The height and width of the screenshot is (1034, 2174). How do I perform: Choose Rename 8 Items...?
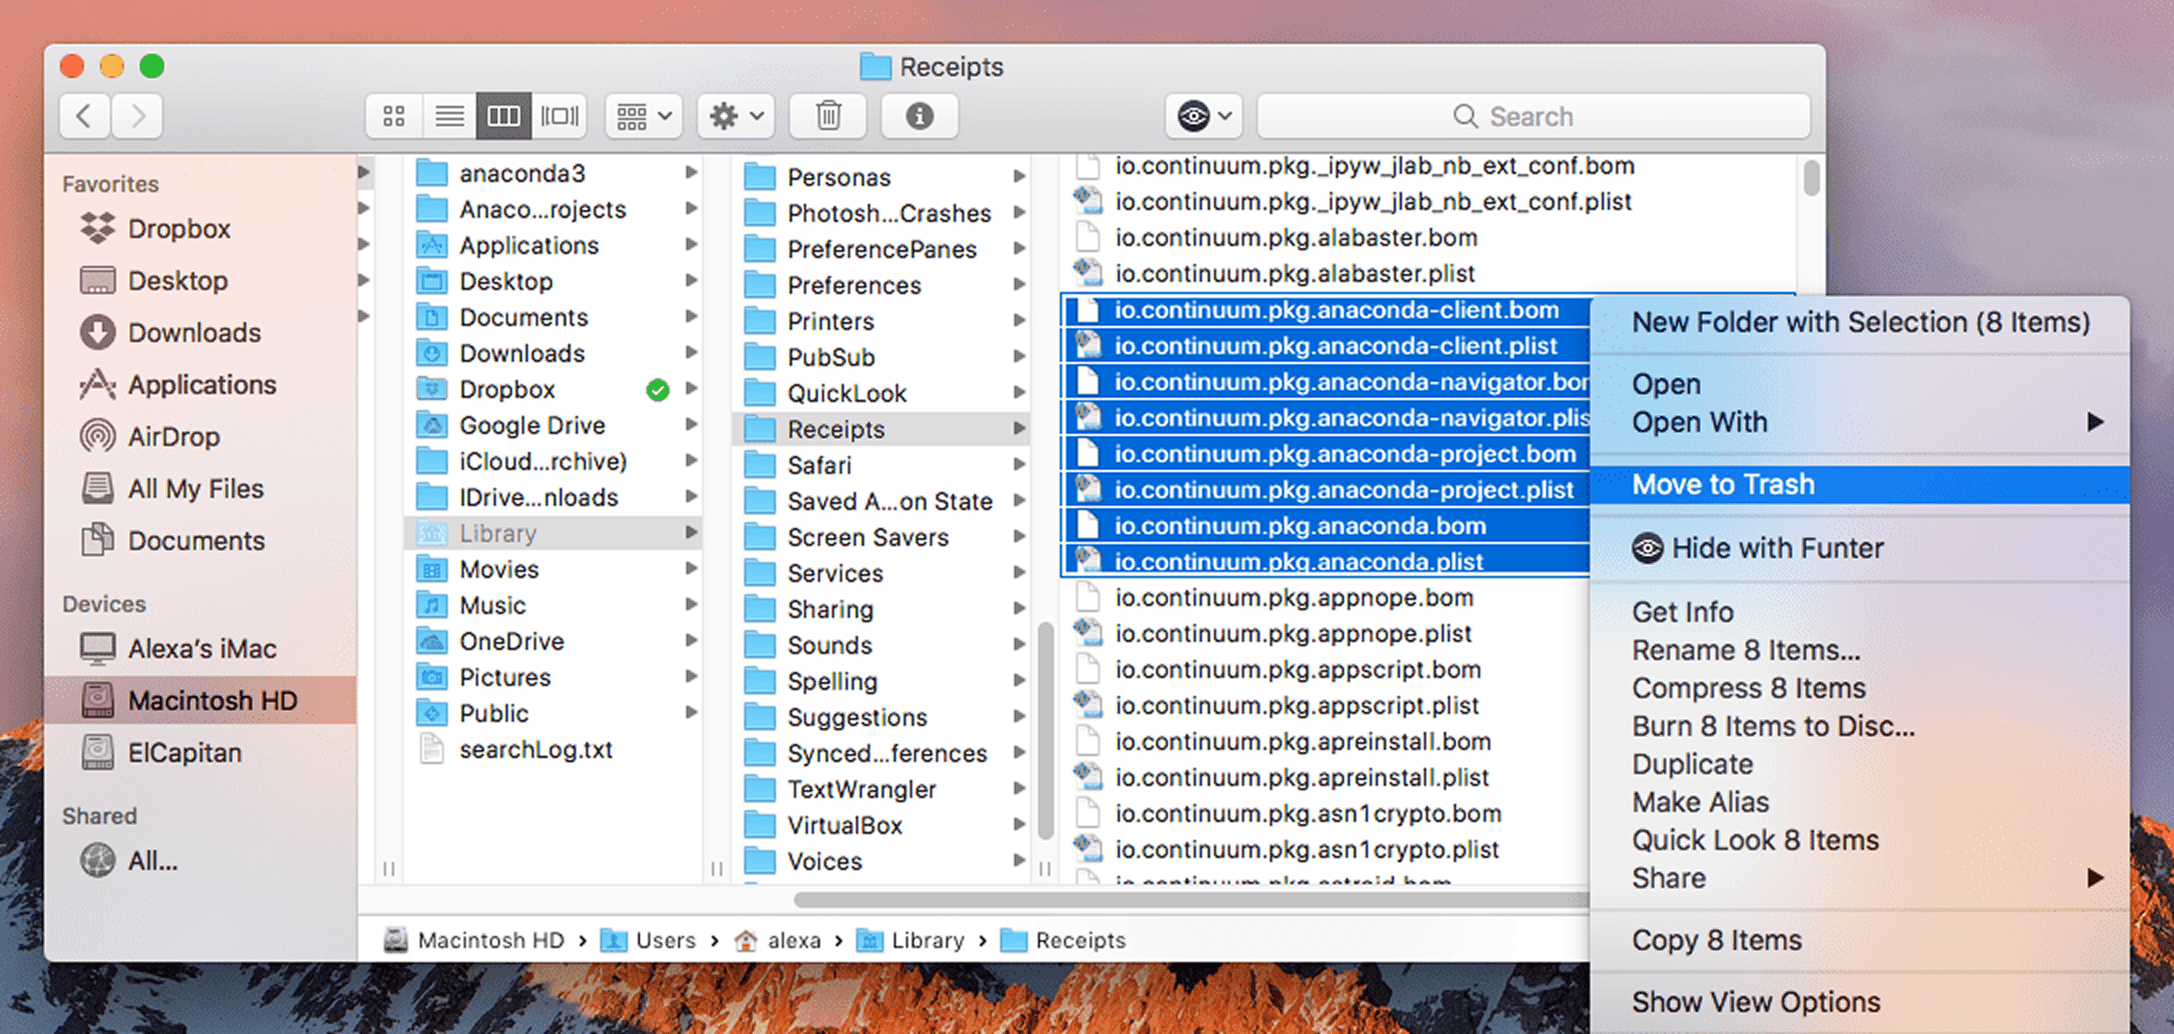click(x=1860, y=650)
